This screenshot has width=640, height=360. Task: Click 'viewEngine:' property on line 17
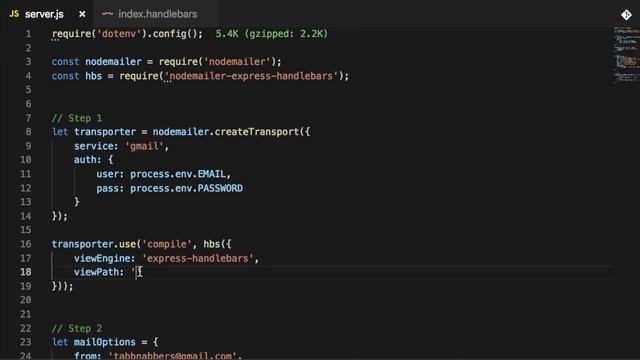coord(104,258)
